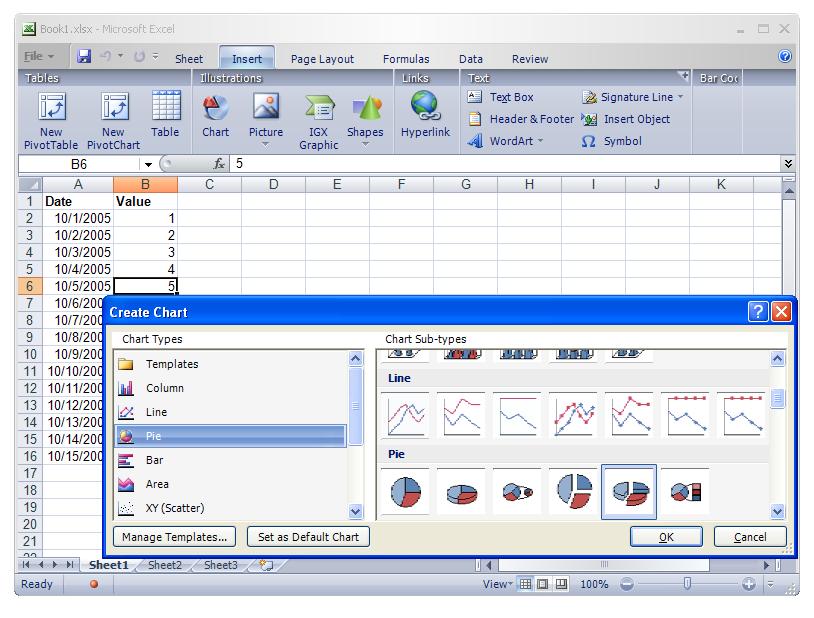Open the Undo history dropdown arrow
Screen dimensions: 814x618
coord(120,55)
